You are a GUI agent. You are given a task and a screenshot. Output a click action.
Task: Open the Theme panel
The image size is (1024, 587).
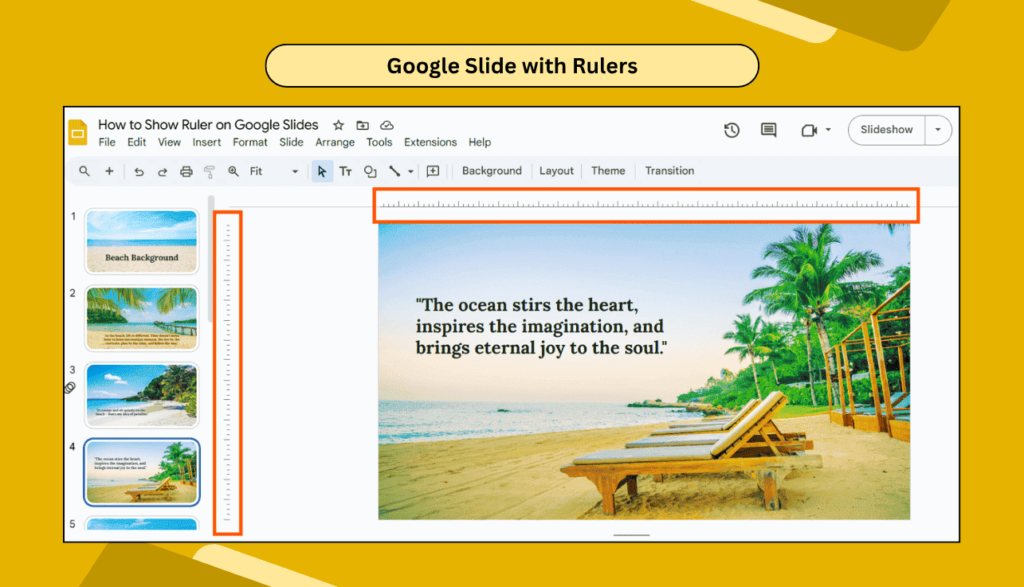click(x=608, y=171)
